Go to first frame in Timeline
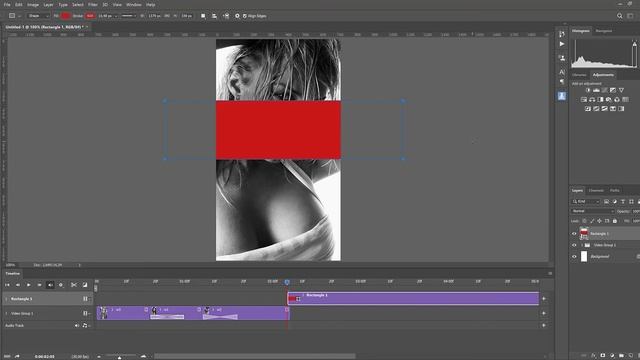 (x=7, y=285)
